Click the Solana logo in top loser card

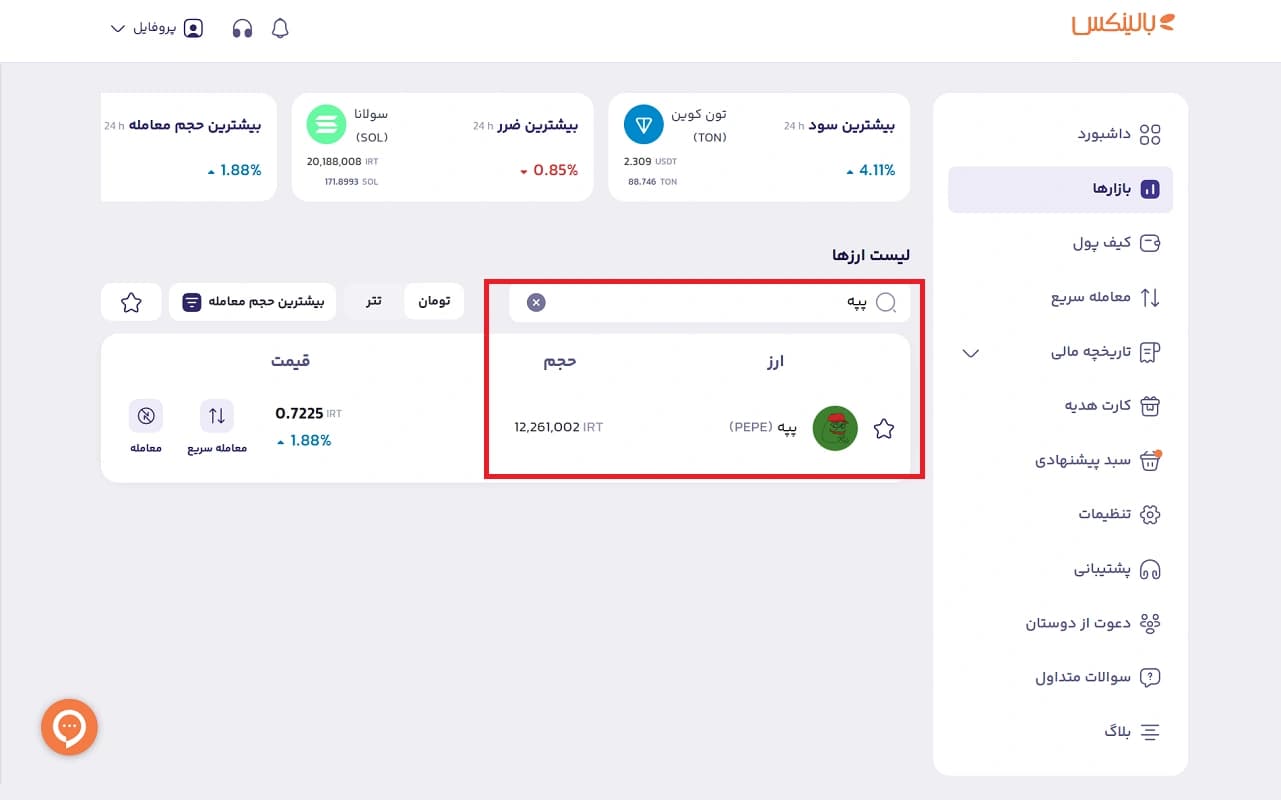pos(325,125)
